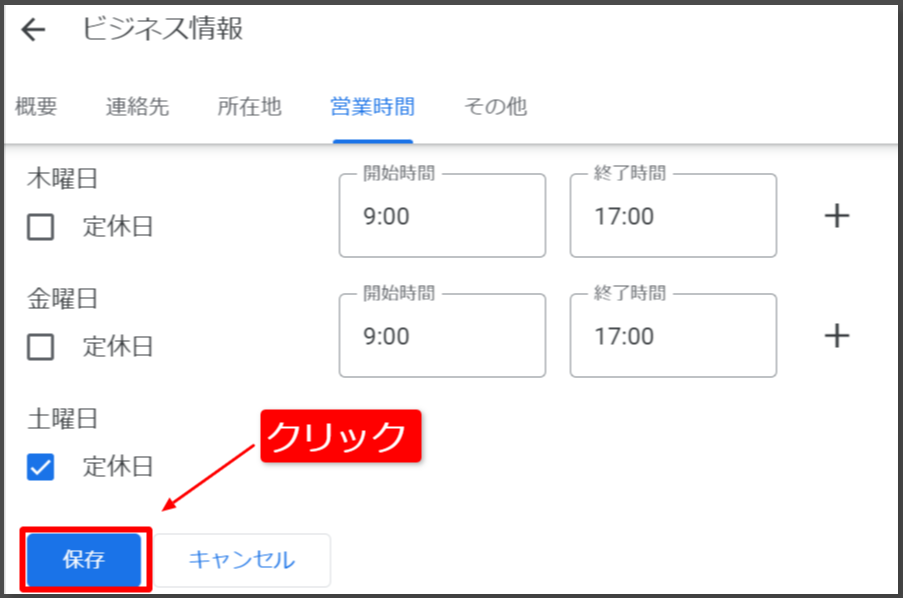Image resolution: width=903 pixels, height=598 pixels.
Task: Toggle 定休日 checkbox for 金曜日
Action: click(x=40, y=347)
